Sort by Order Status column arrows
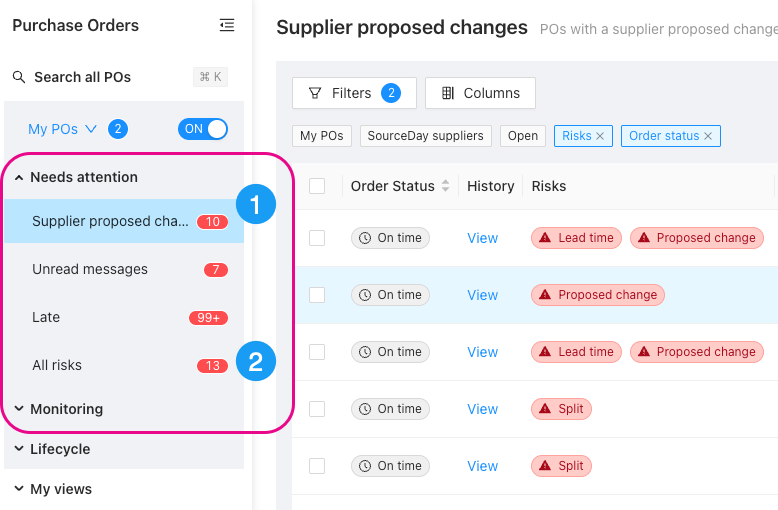This screenshot has height=510, width=778. (446, 186)
